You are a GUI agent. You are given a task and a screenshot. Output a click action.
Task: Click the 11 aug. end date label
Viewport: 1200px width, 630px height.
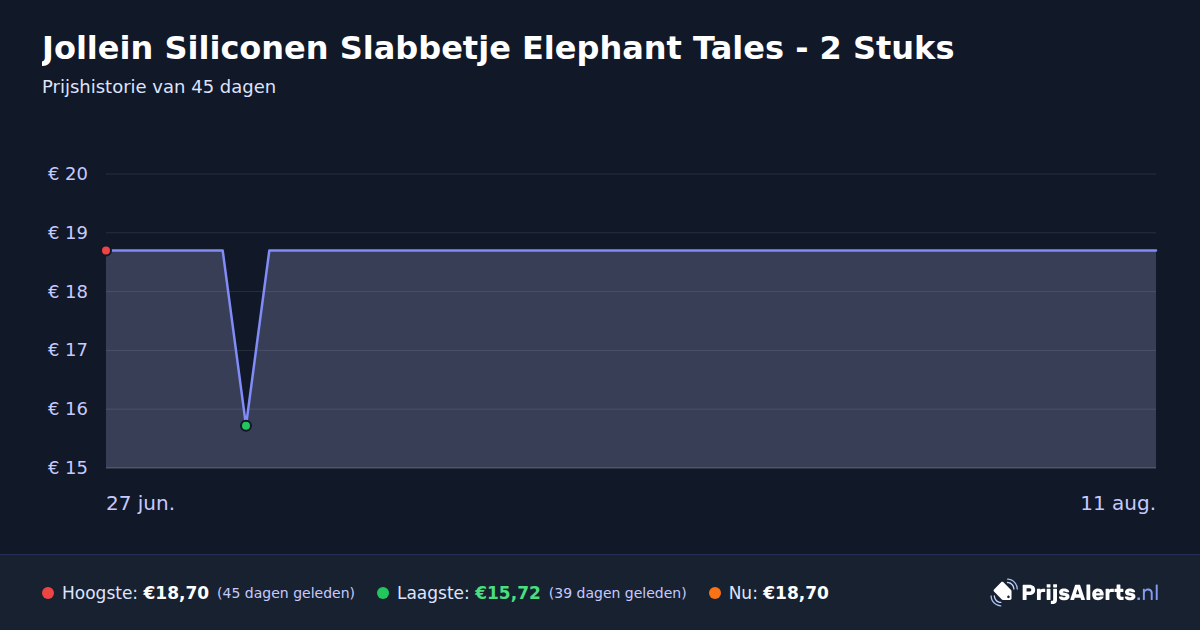pyautogui.click(x=1118, y=503)
